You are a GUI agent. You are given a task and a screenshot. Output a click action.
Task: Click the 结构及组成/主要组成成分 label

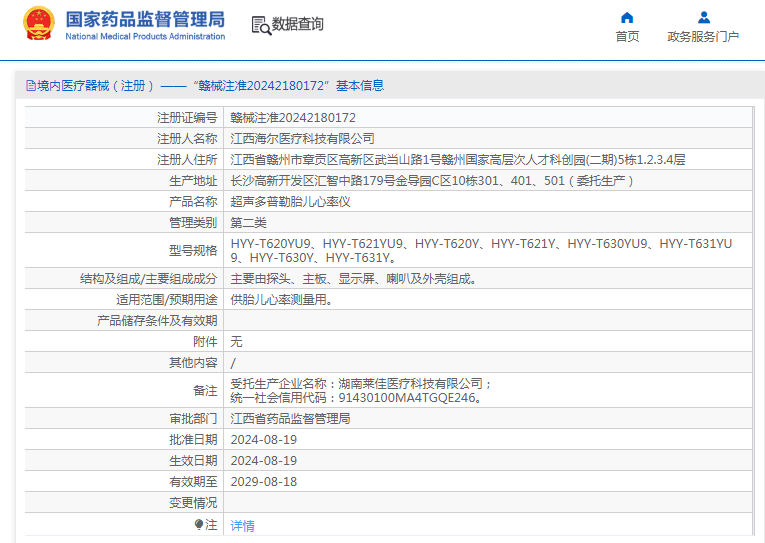148,279
